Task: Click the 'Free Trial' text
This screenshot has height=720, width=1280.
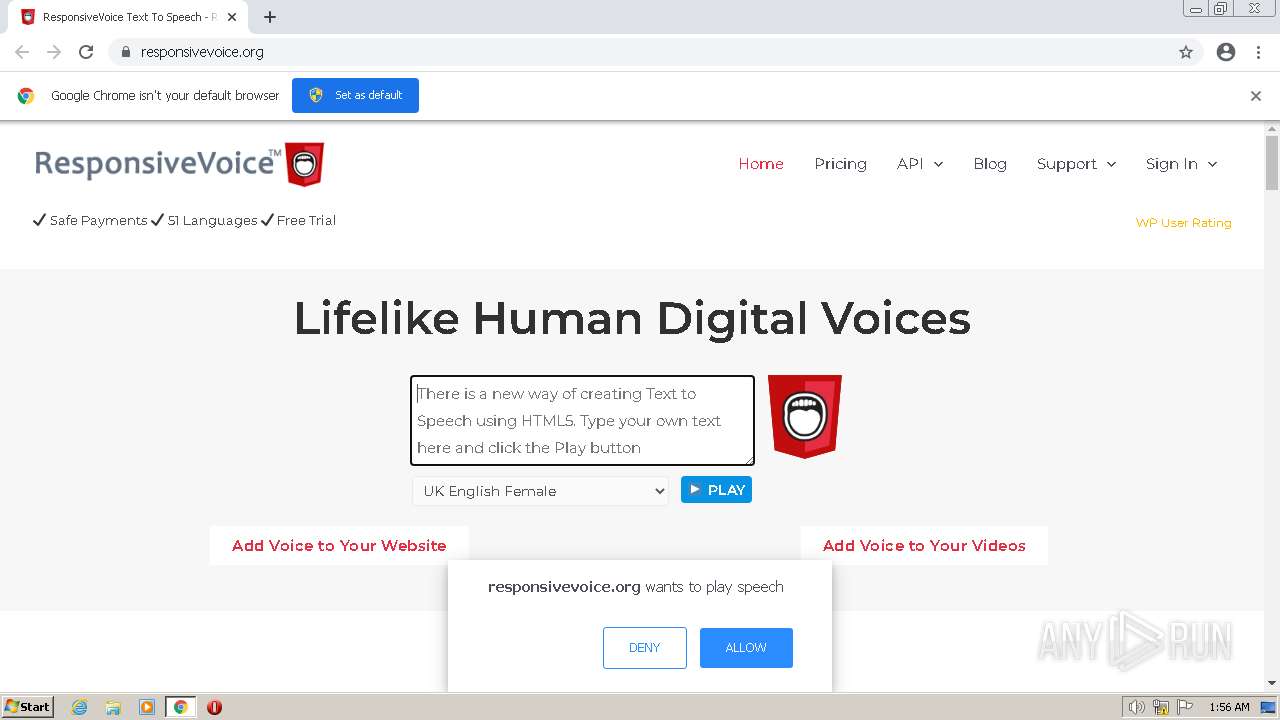Action: [306, 221]
